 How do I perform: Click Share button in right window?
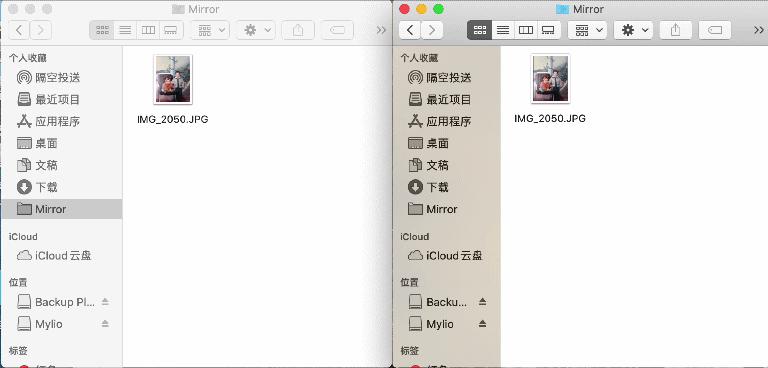click(675, 30)
